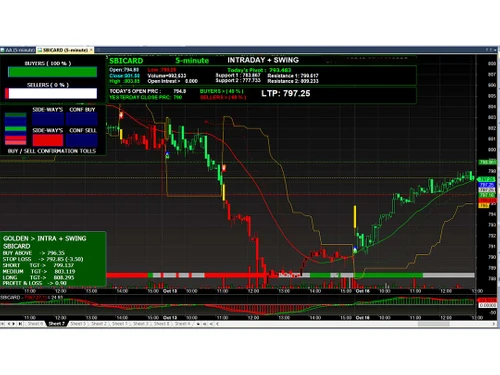Select the Sheet 7 tab
This screenshot has width=500, height=375.
point(56,324)
